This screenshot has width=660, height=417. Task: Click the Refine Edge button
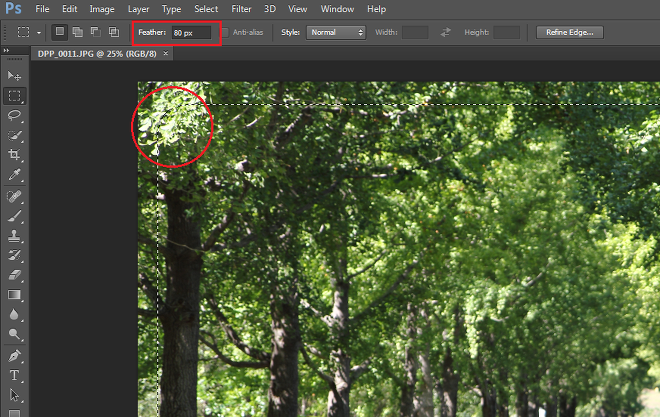tap(570, 32)
